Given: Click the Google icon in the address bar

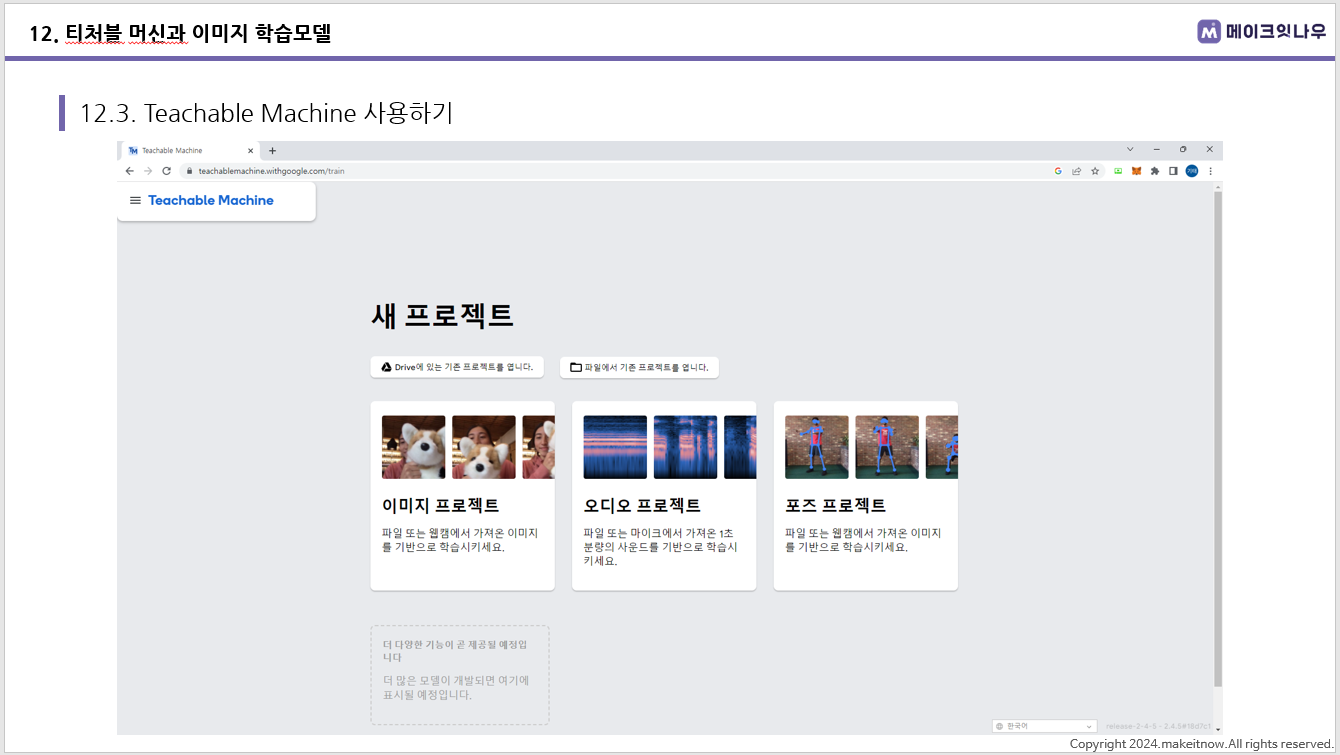Looking at the screenshot, I should click(x=1058, y=171).
